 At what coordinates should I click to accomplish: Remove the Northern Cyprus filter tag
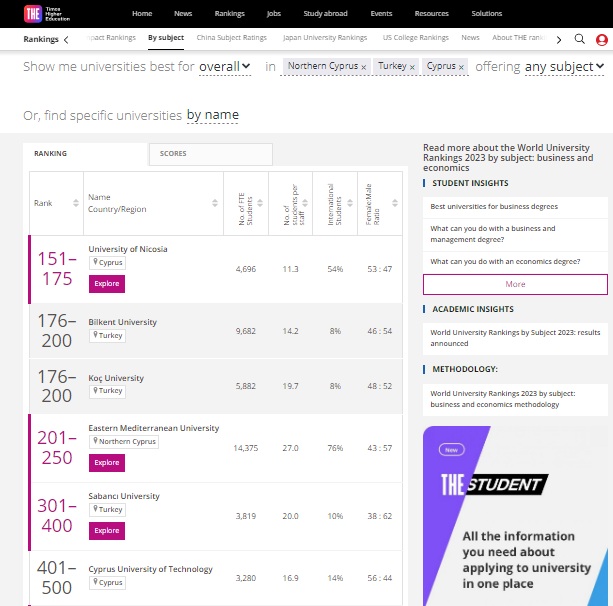tap(364, 67)
